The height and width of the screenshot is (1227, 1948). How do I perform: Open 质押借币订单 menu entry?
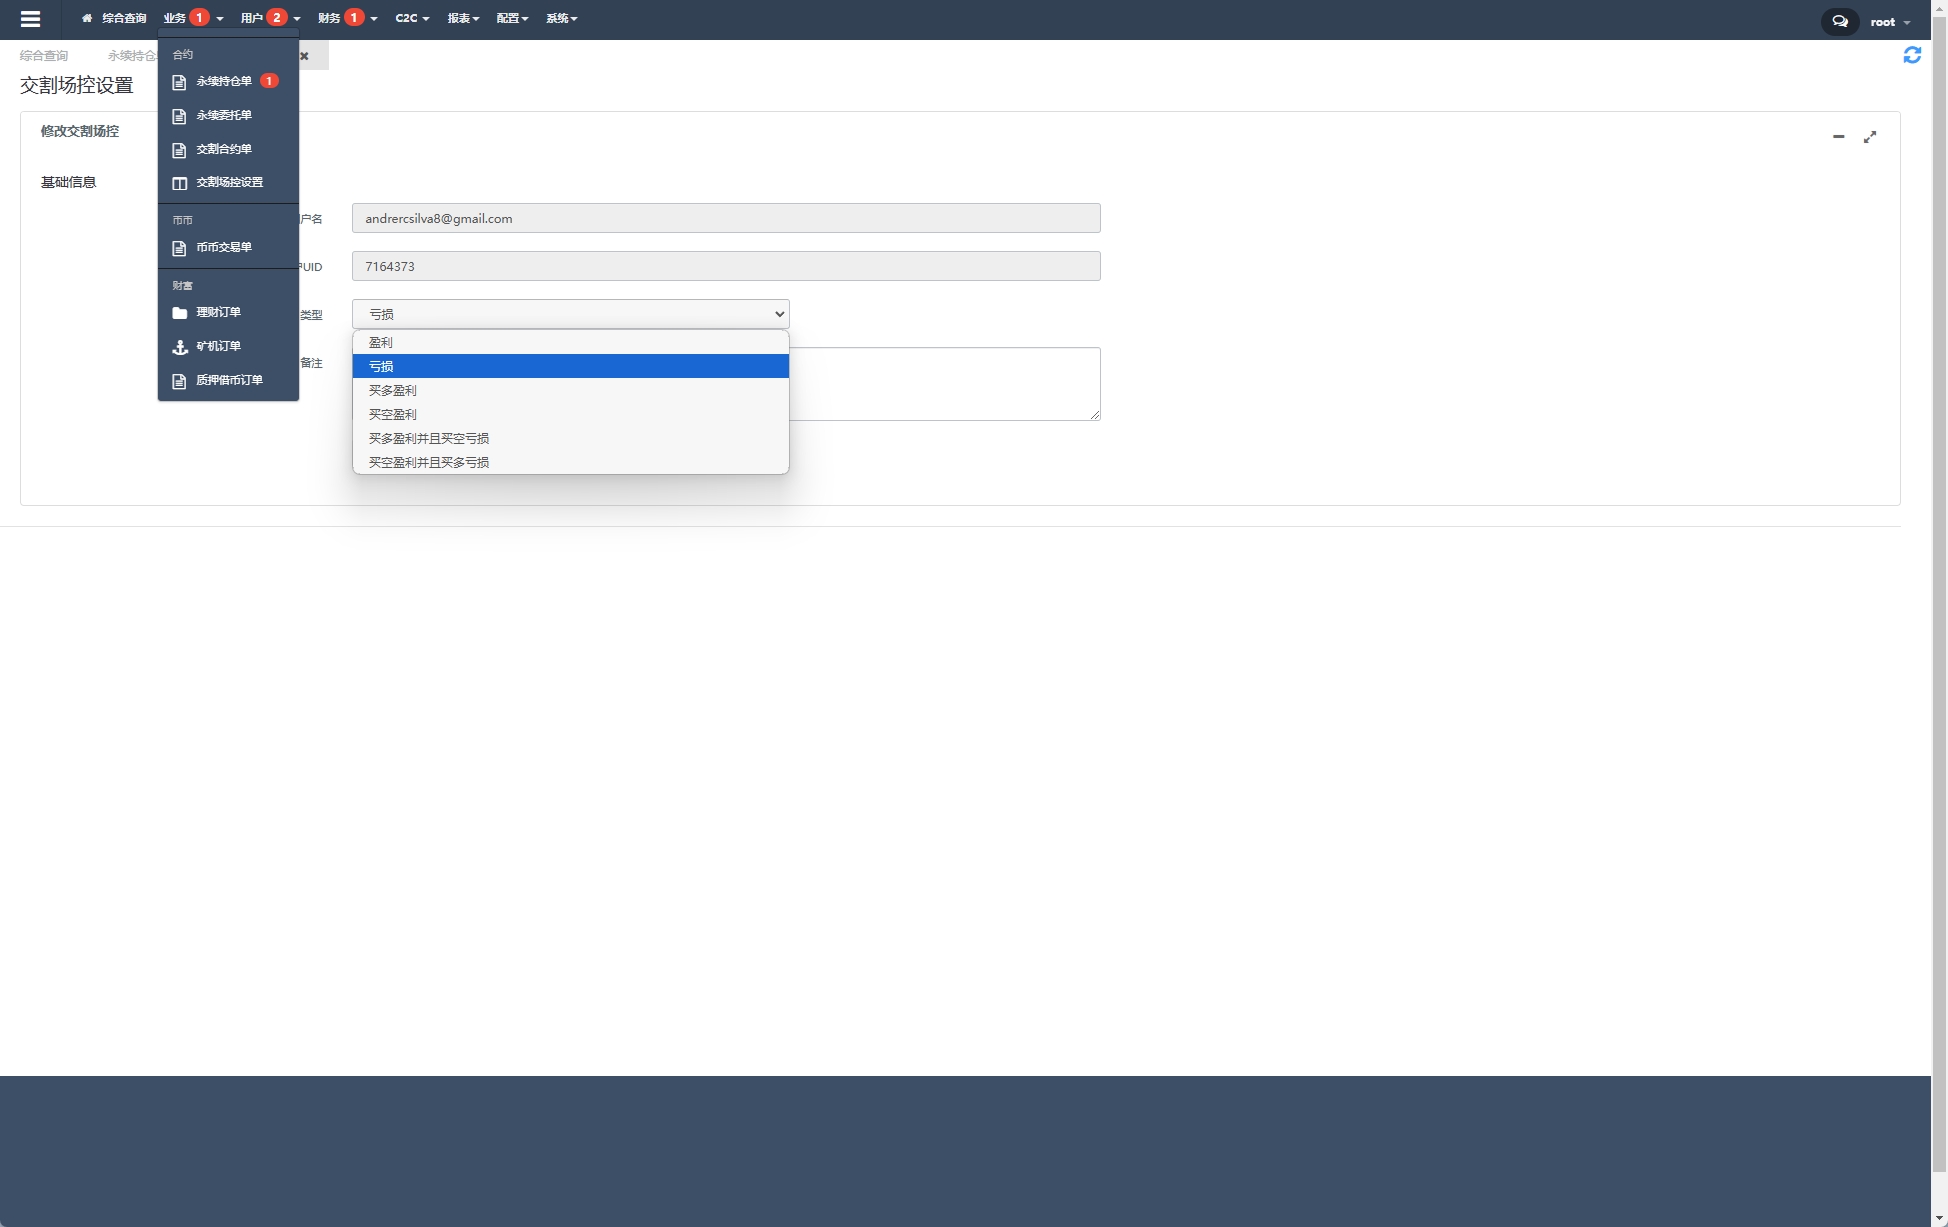(229, 380)
